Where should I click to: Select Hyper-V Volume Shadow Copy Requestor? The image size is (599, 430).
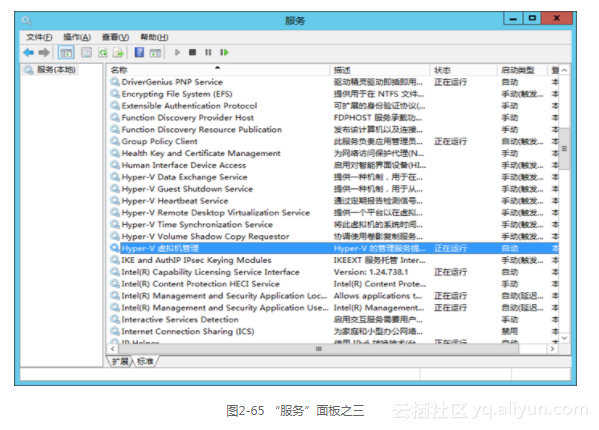(334, 236)
